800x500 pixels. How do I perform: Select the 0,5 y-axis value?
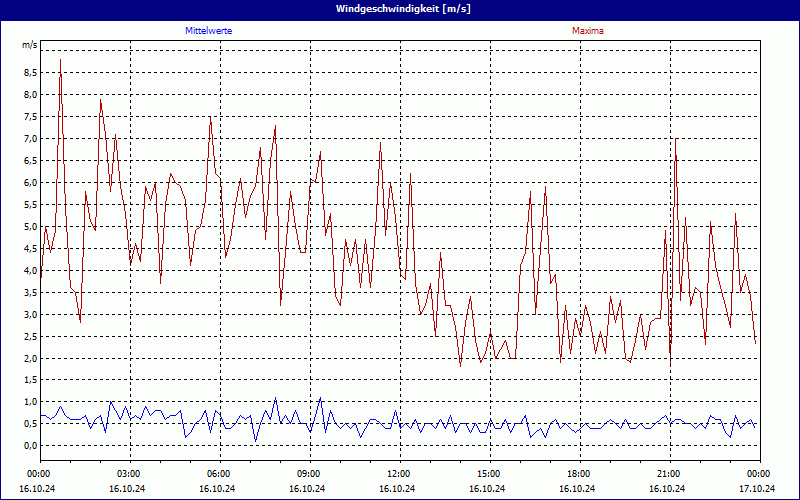[30, 423]
